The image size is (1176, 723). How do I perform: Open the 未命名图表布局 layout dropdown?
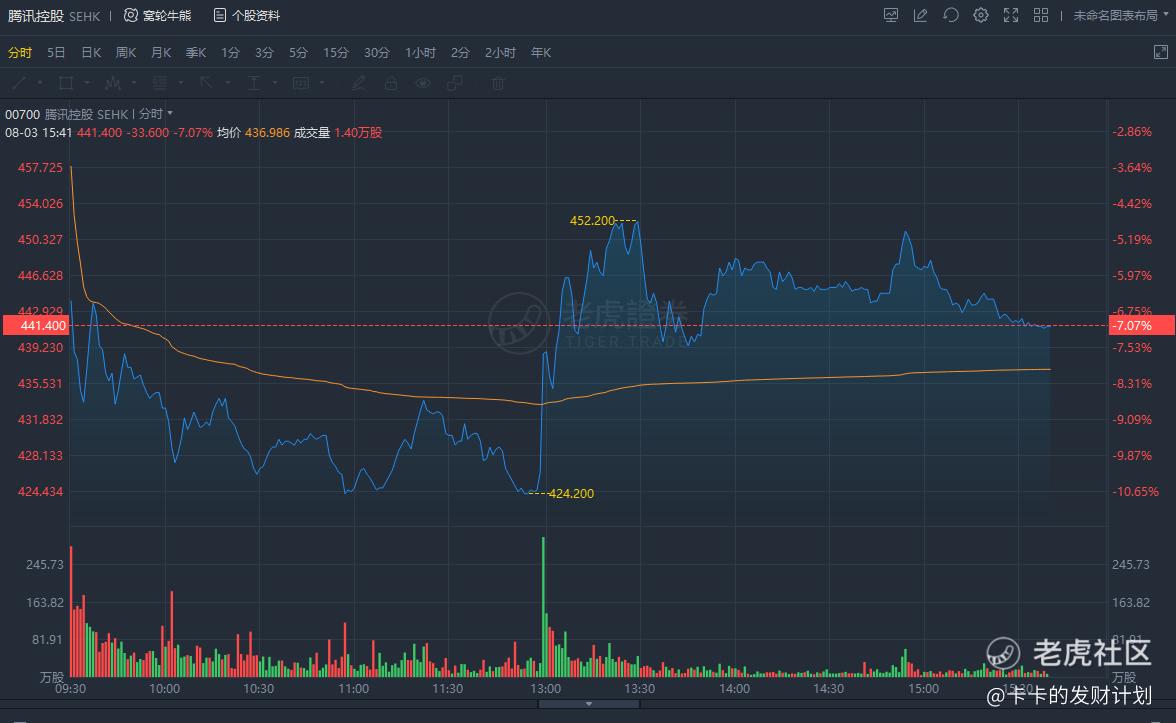tap(1115, 16)
